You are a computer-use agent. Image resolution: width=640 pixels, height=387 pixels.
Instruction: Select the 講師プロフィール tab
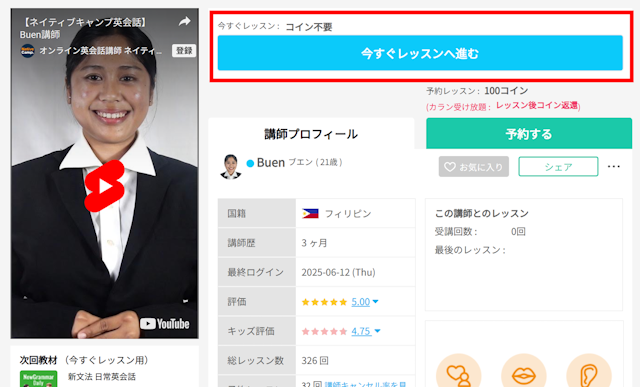pos(311,133)
